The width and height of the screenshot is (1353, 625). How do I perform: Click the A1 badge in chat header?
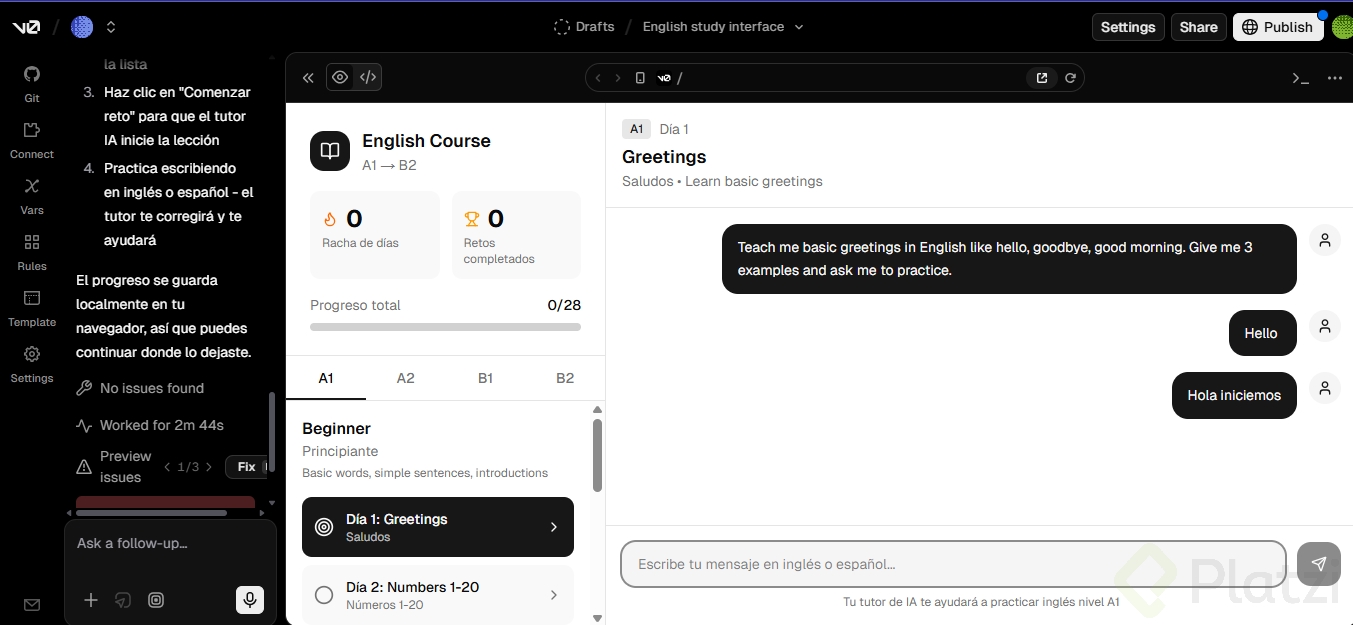(636, 129)
